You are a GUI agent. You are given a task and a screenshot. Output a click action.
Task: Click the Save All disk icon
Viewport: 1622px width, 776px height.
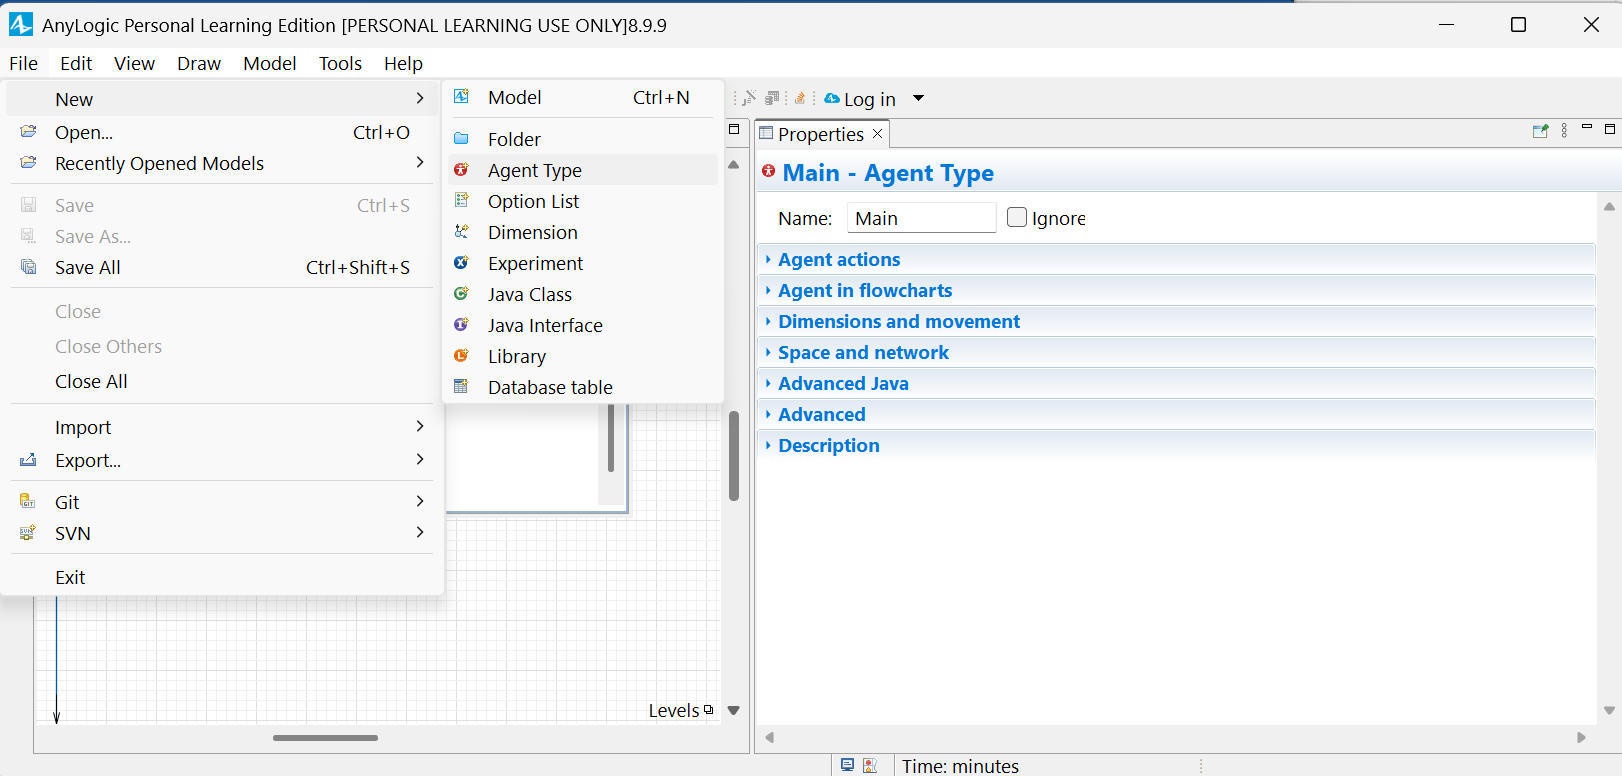point(28,267)
